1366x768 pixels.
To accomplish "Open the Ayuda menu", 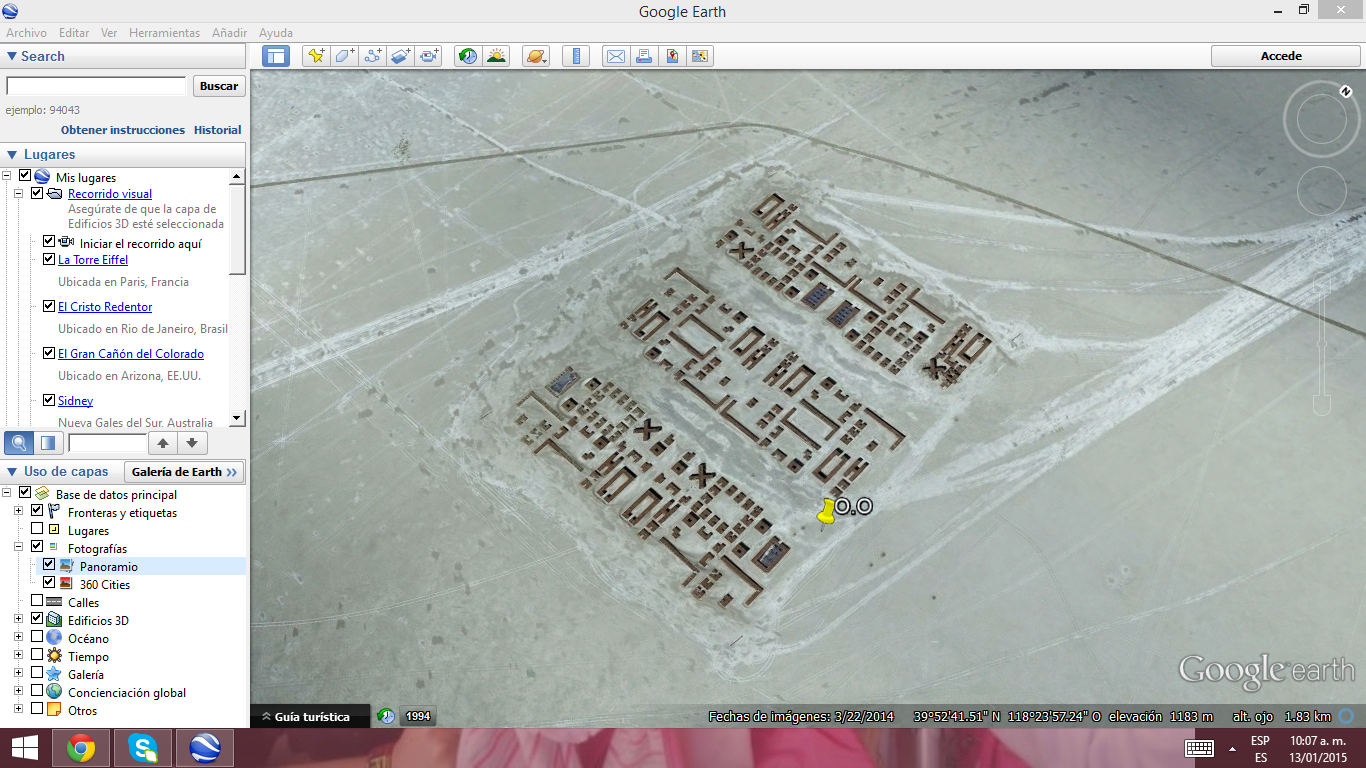I will [x=275, y=33].
